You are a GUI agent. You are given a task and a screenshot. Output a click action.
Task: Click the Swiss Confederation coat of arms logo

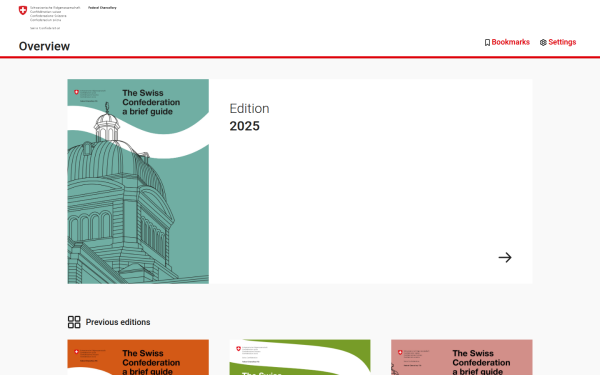coord(23,10)
